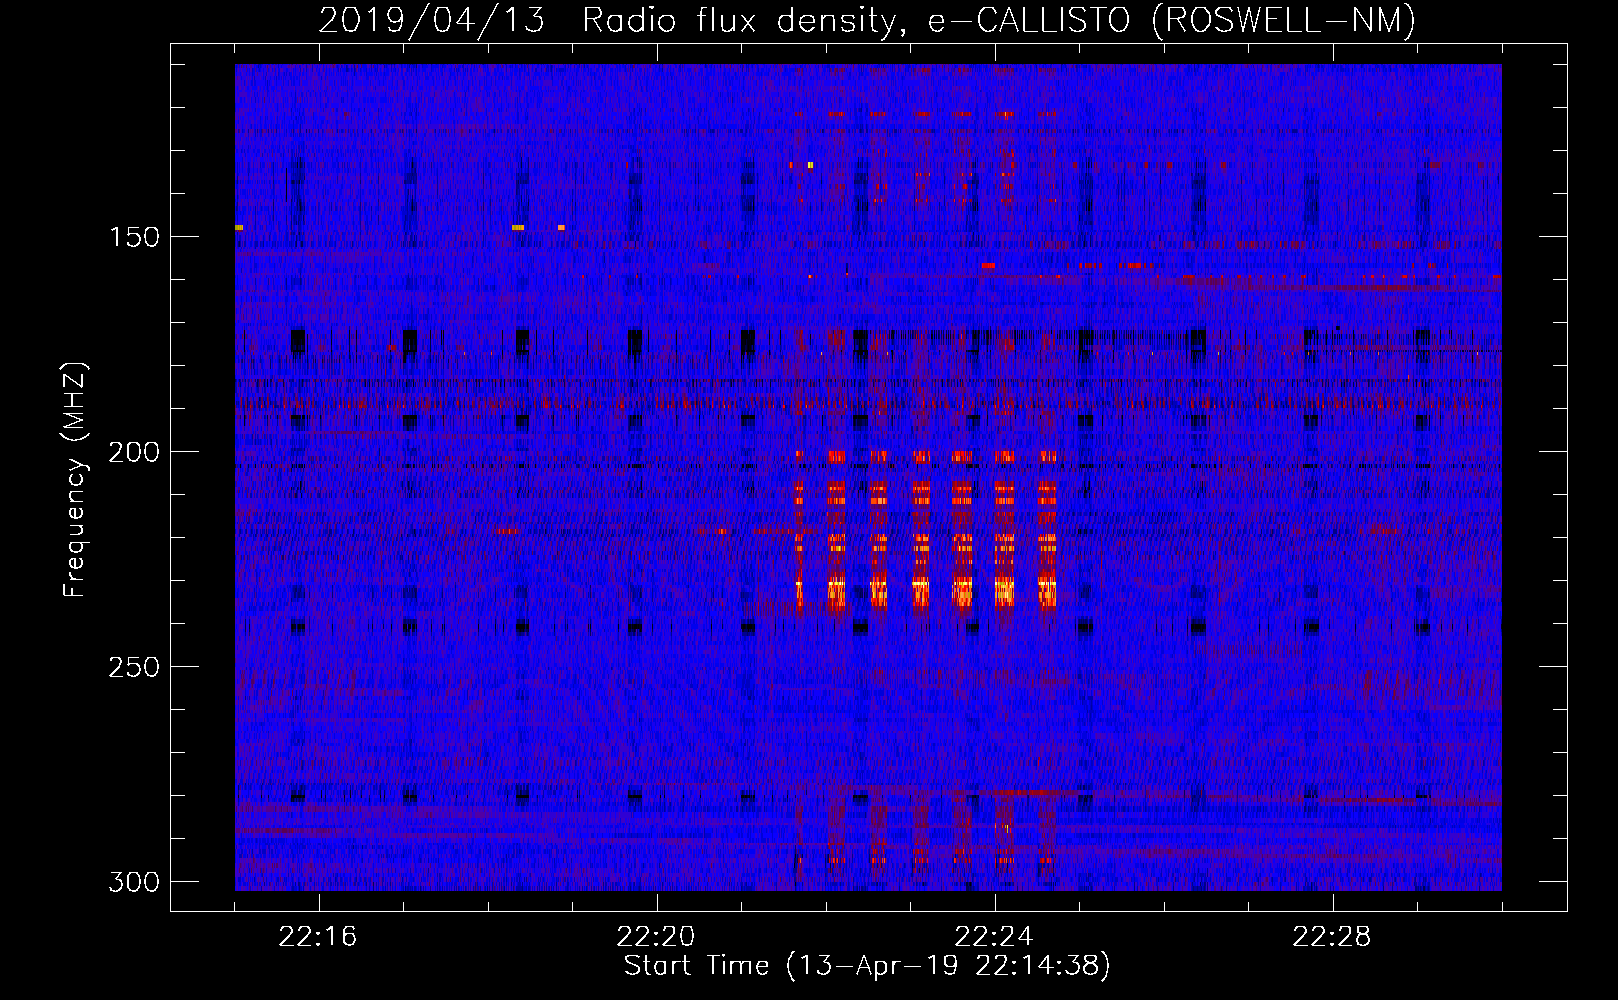The width and height of the screenshot is (1618, 1000).
Task: Click the '22:20' time tick label
Action: [656, 936]
